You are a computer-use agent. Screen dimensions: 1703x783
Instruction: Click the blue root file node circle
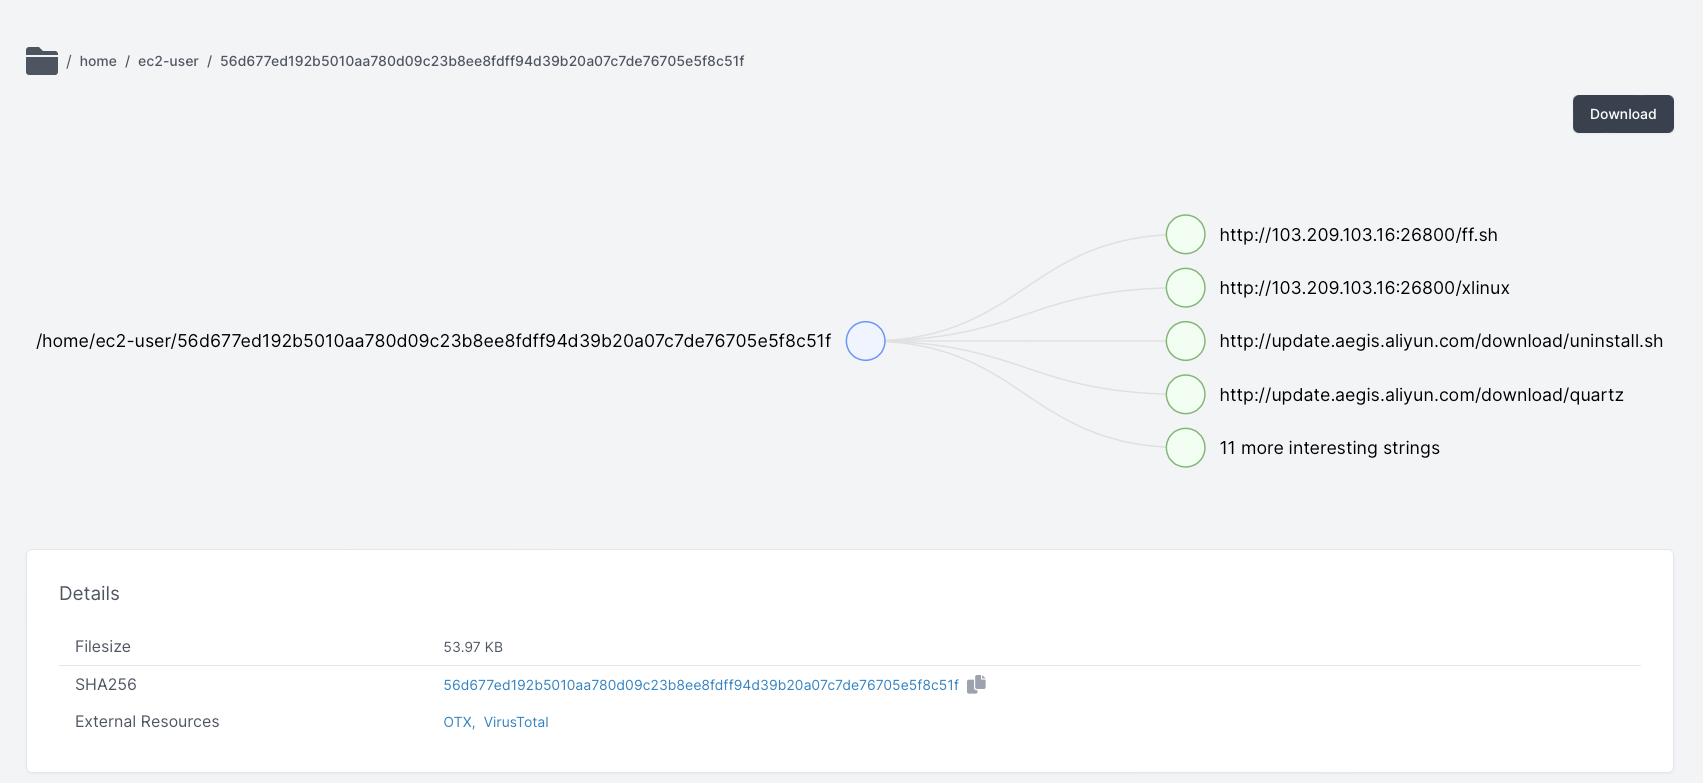point(865,341)
